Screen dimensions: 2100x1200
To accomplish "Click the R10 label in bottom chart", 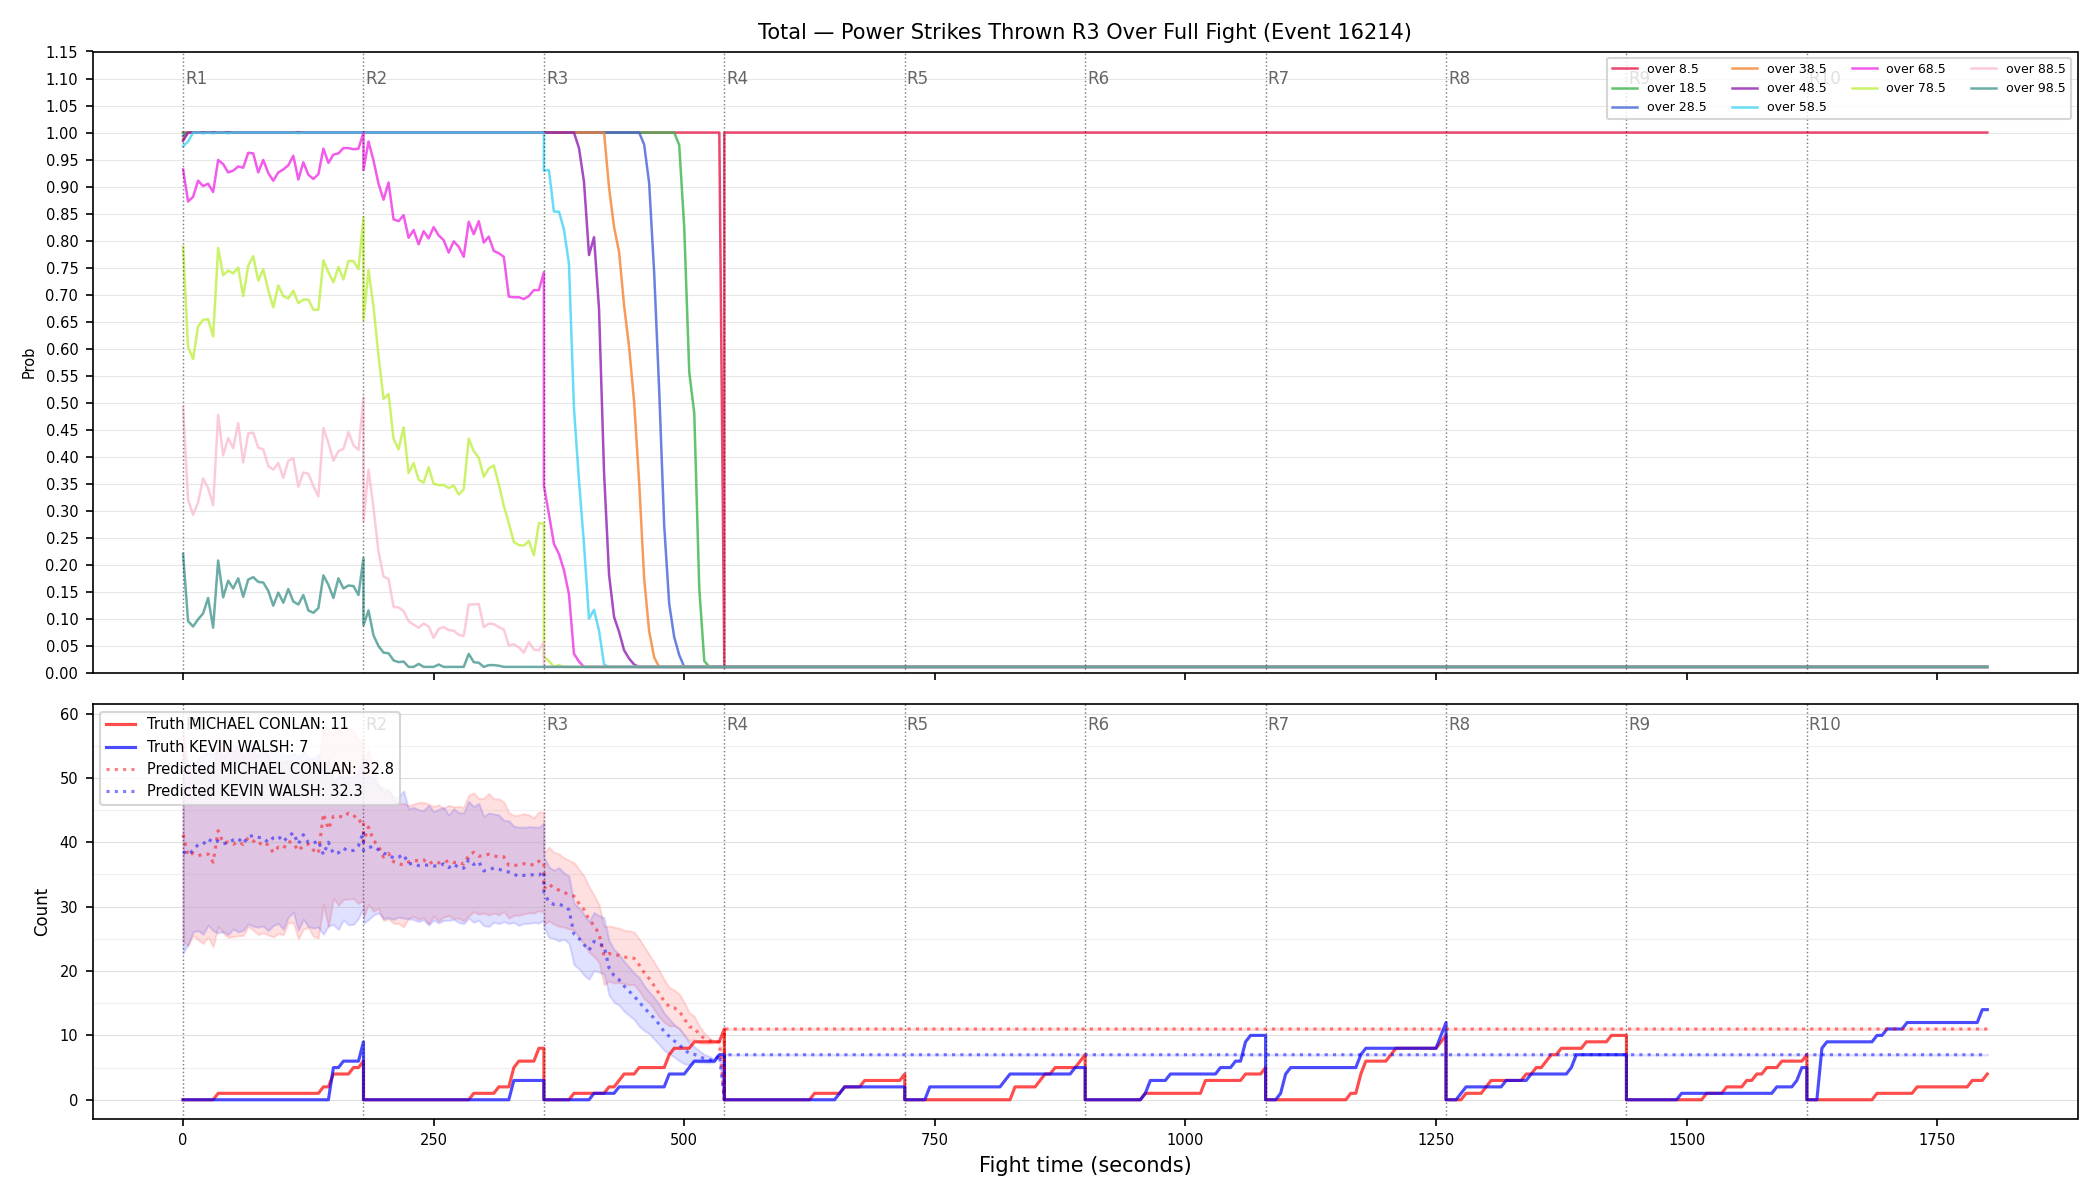I will 1824,724.
